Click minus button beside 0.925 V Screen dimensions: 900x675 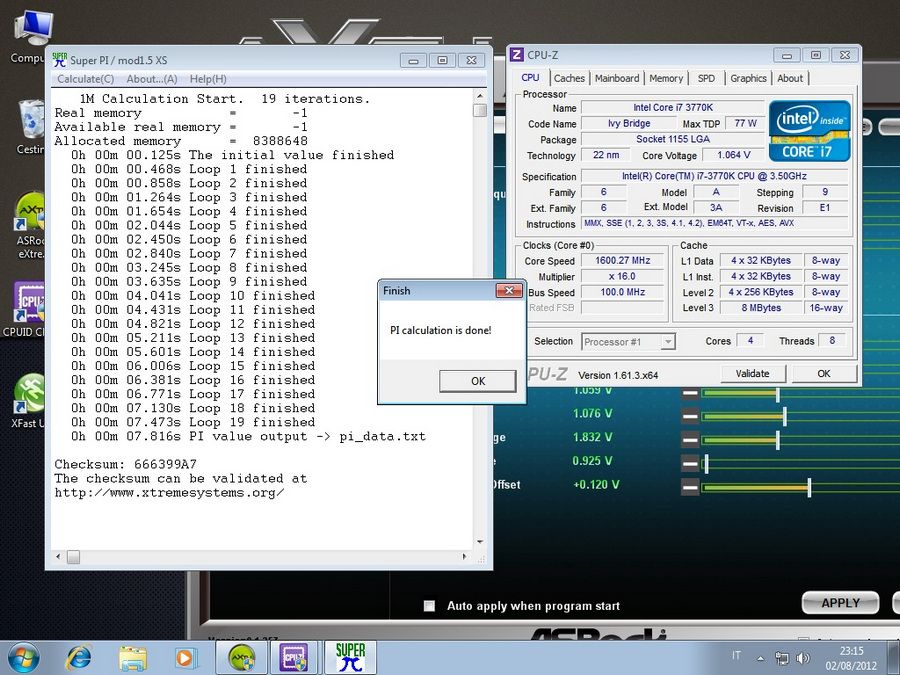[x=690, y=464]
